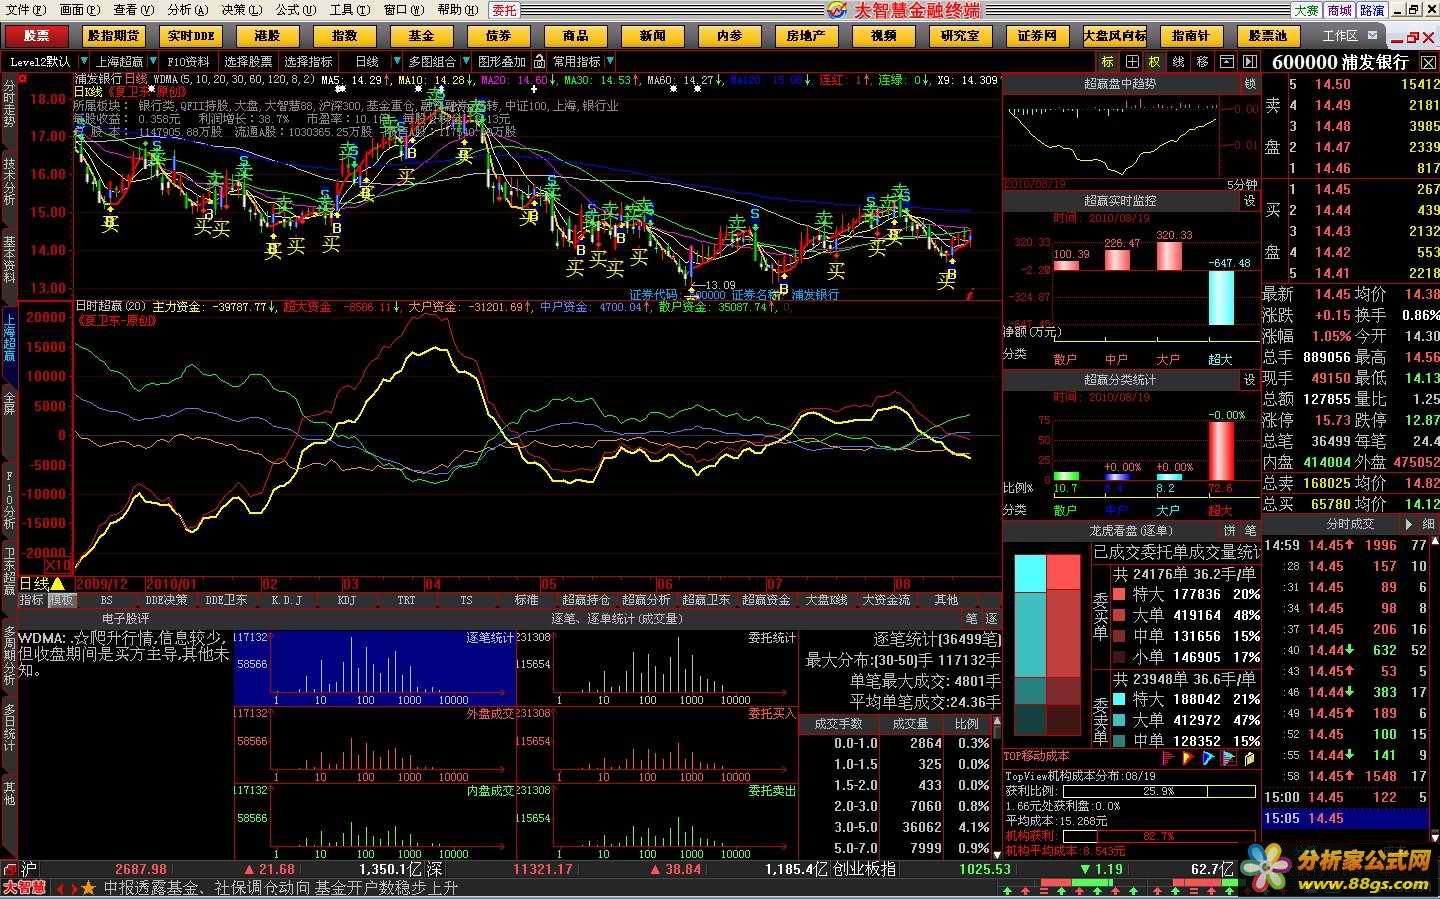
Task: Click the 大智慧 logo in status bar
Action: [24, 887]
